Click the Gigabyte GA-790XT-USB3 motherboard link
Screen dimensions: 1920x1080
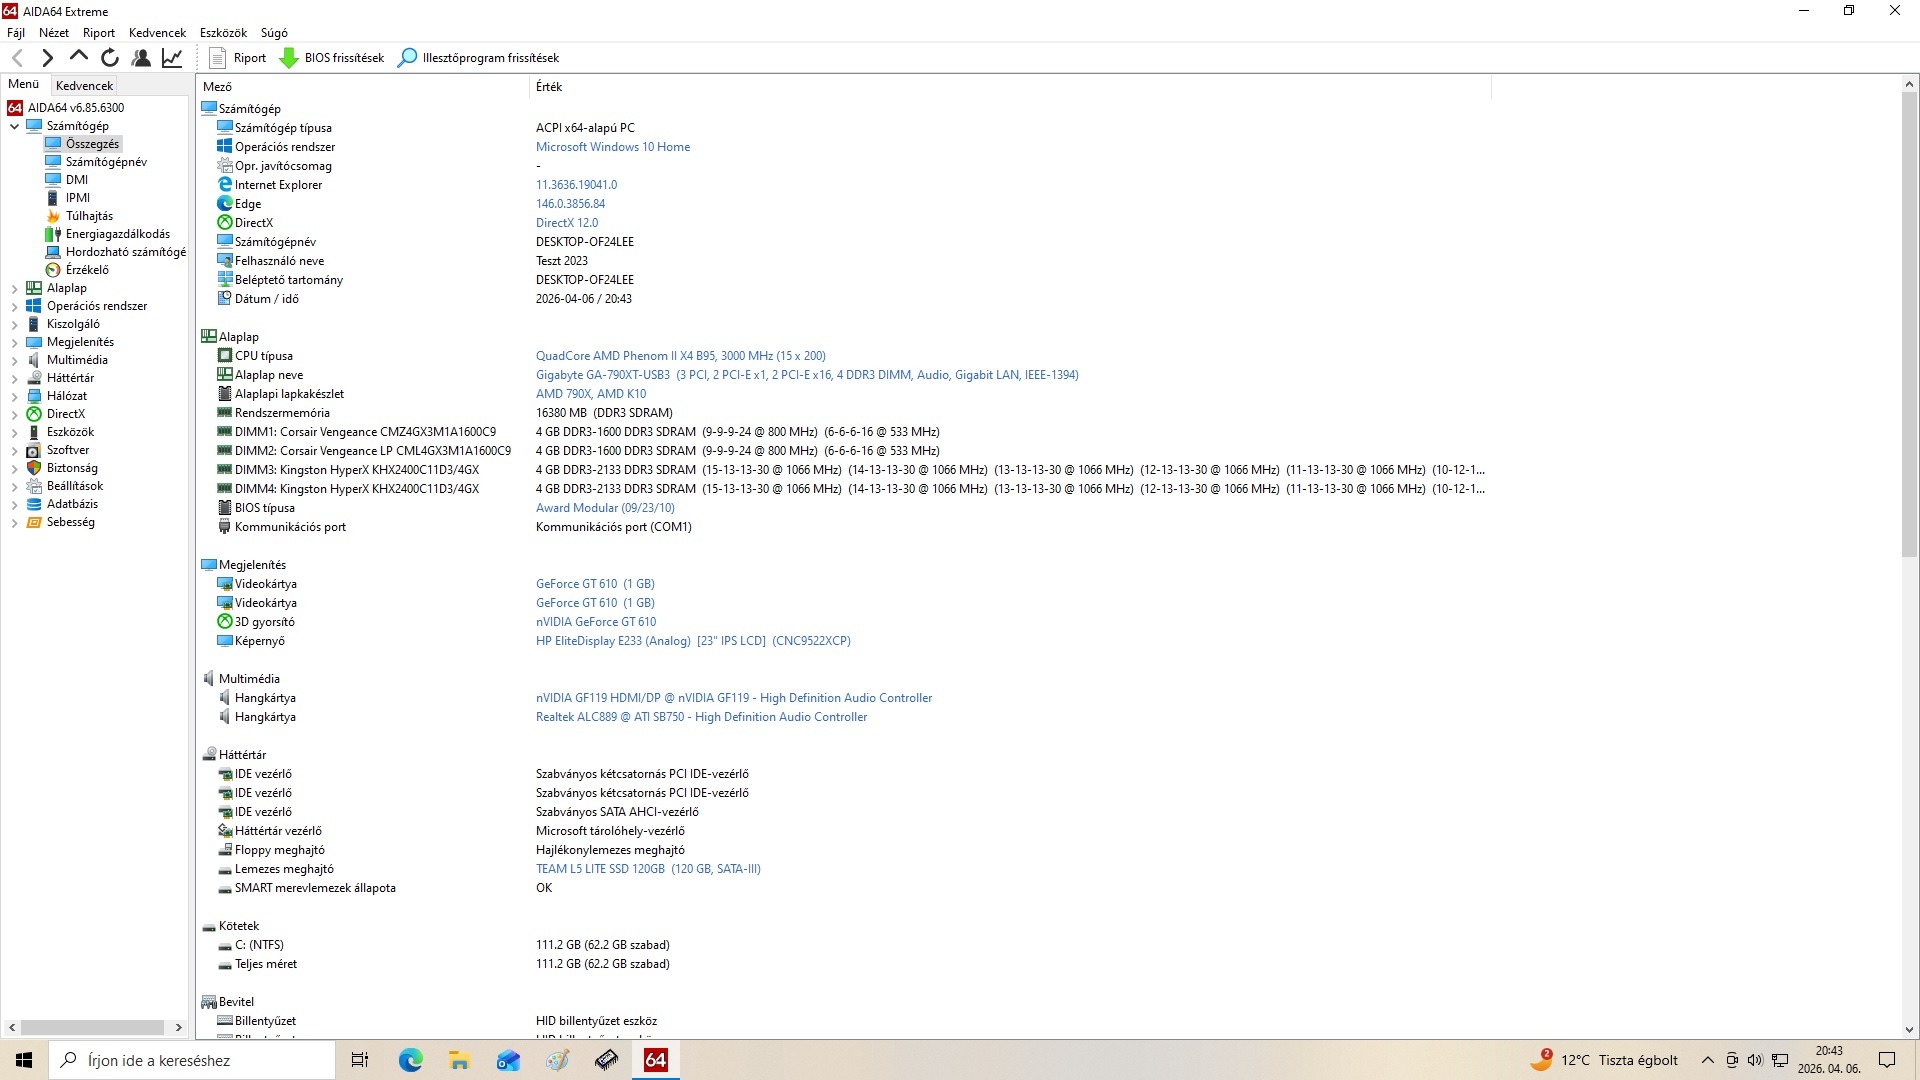click(602, 375)
